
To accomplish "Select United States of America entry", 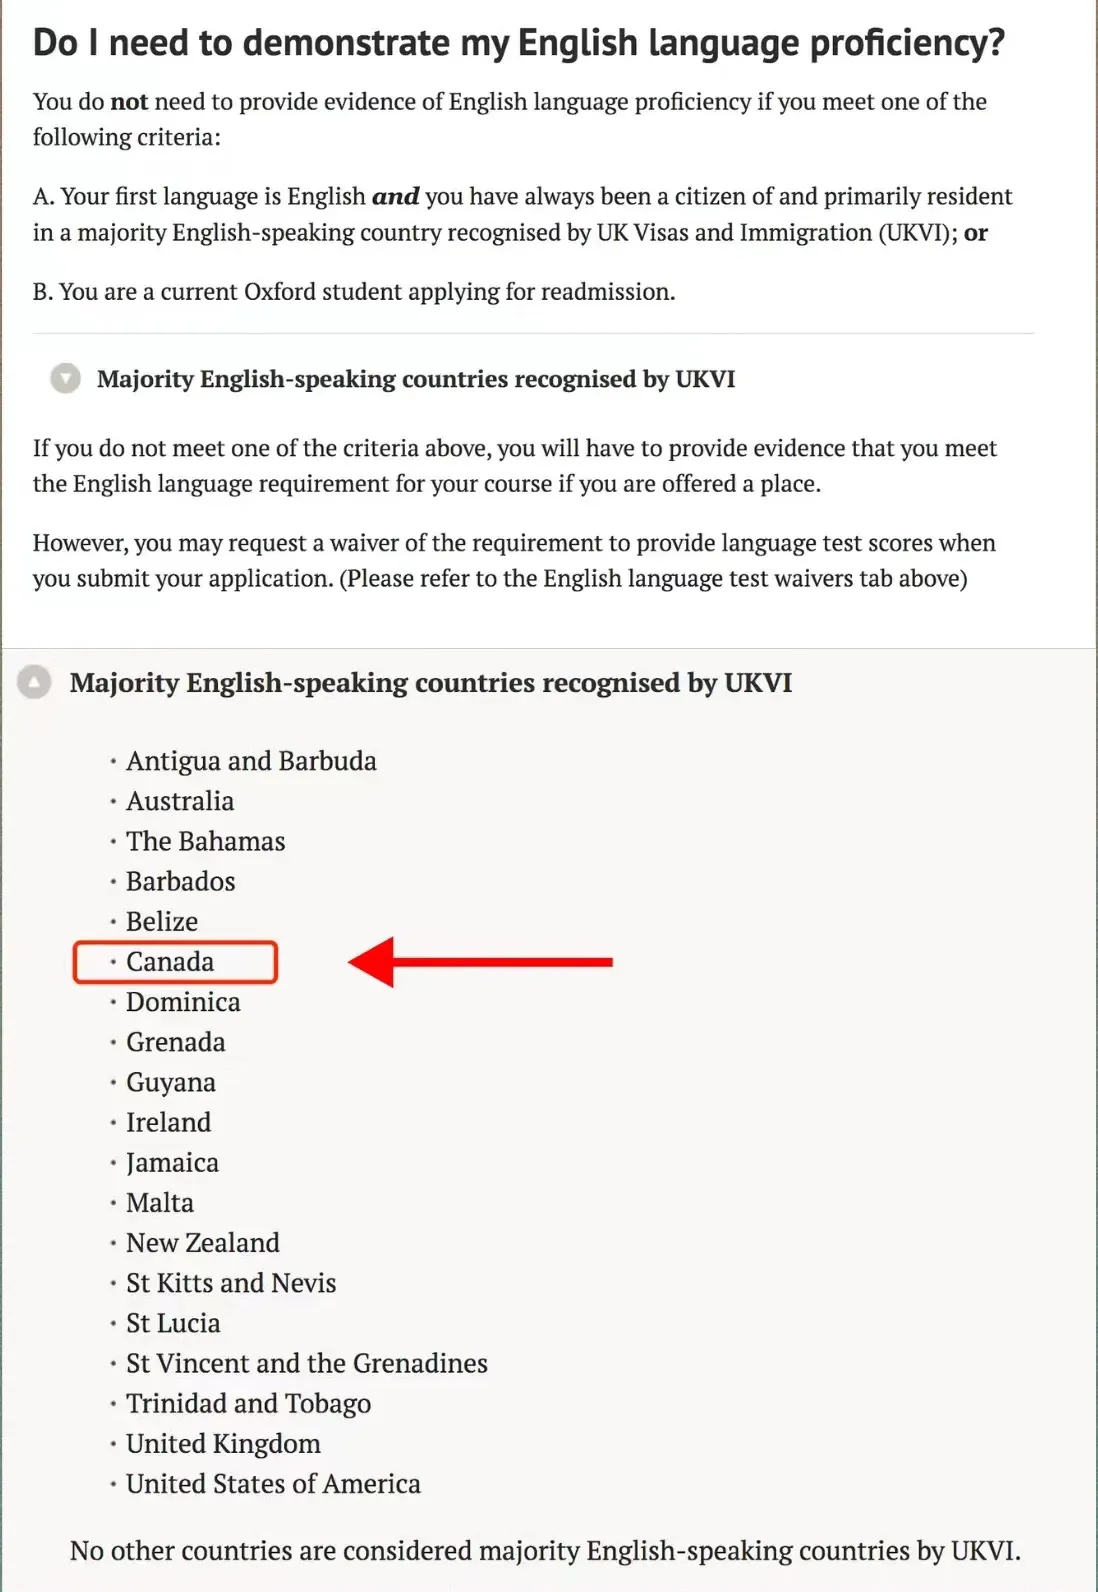I will [273, 1483].
